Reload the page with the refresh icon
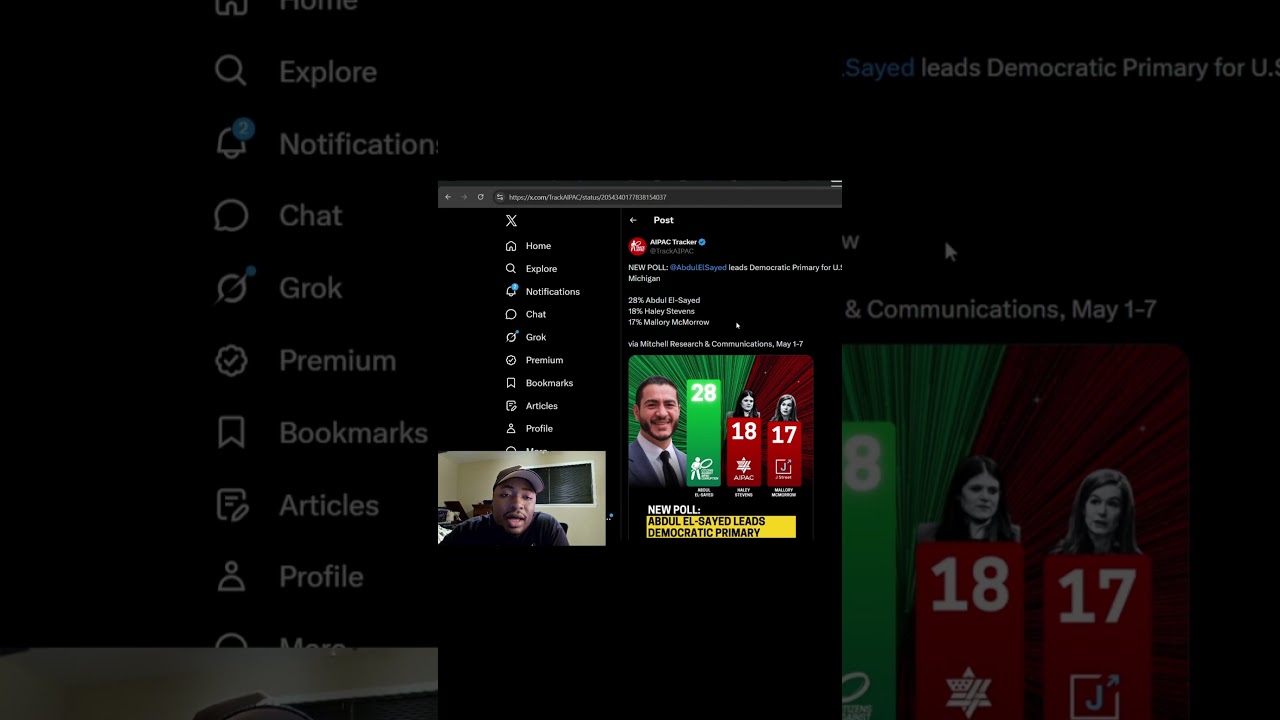The width and height of the screenshot is (1280, 720). click(481, 197)
